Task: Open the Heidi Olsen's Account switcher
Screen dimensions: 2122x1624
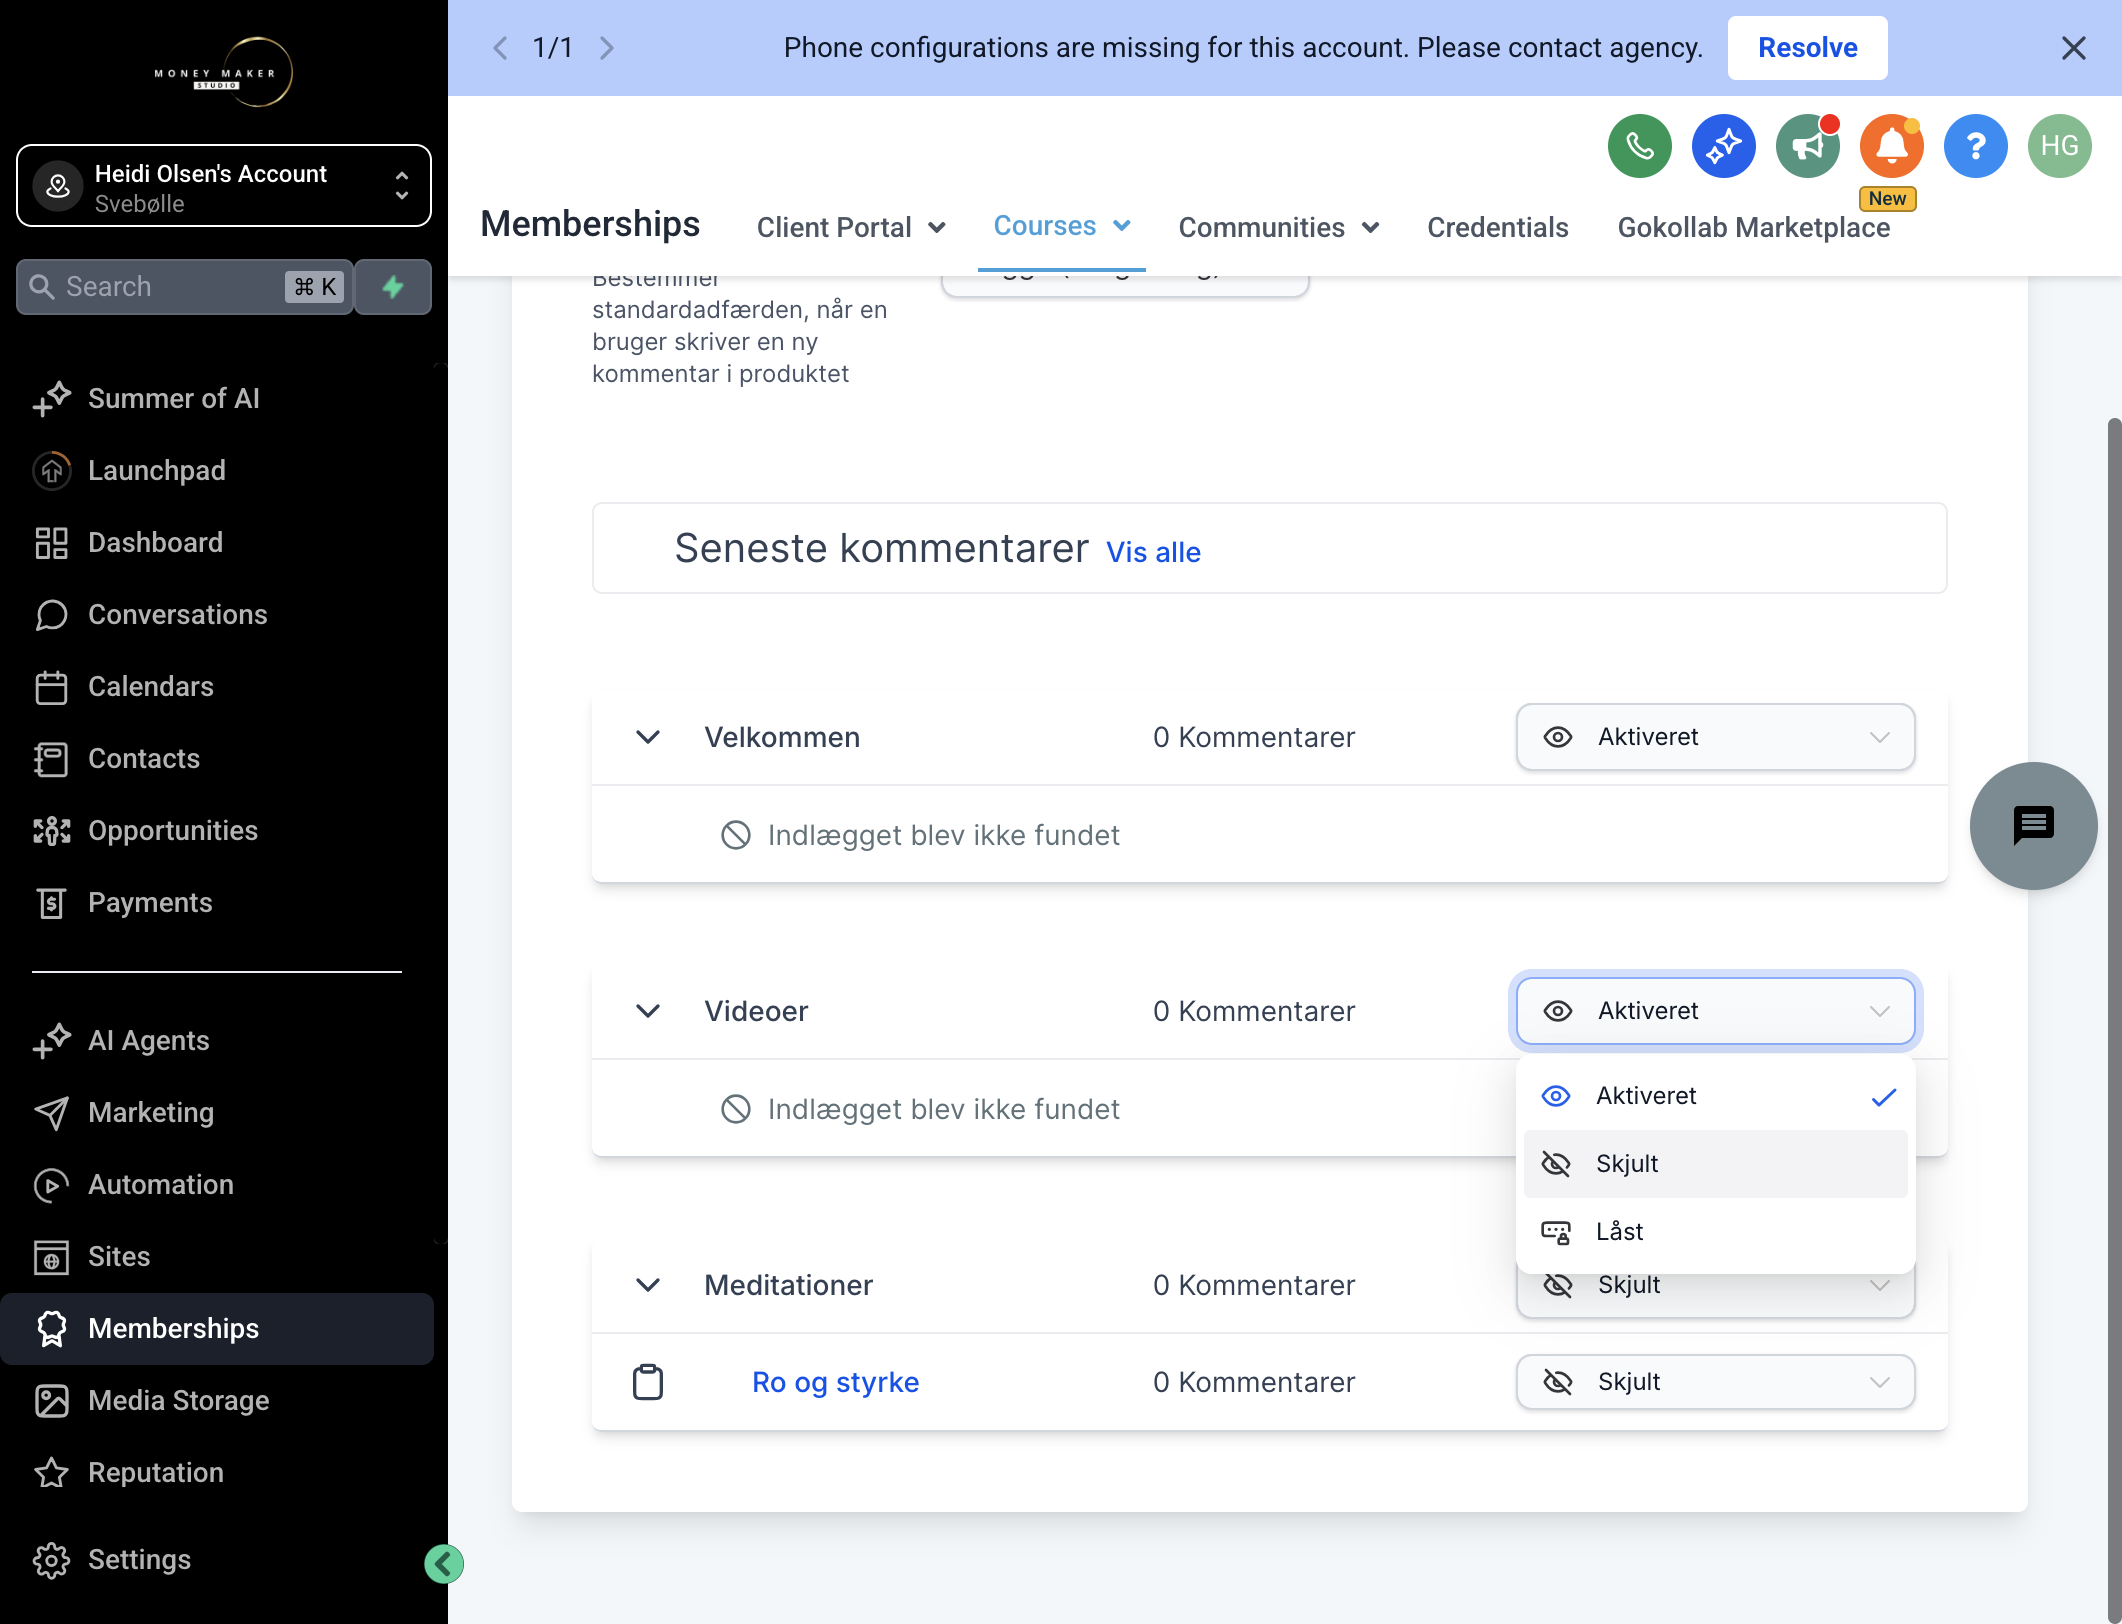Action: coord(224,186)
